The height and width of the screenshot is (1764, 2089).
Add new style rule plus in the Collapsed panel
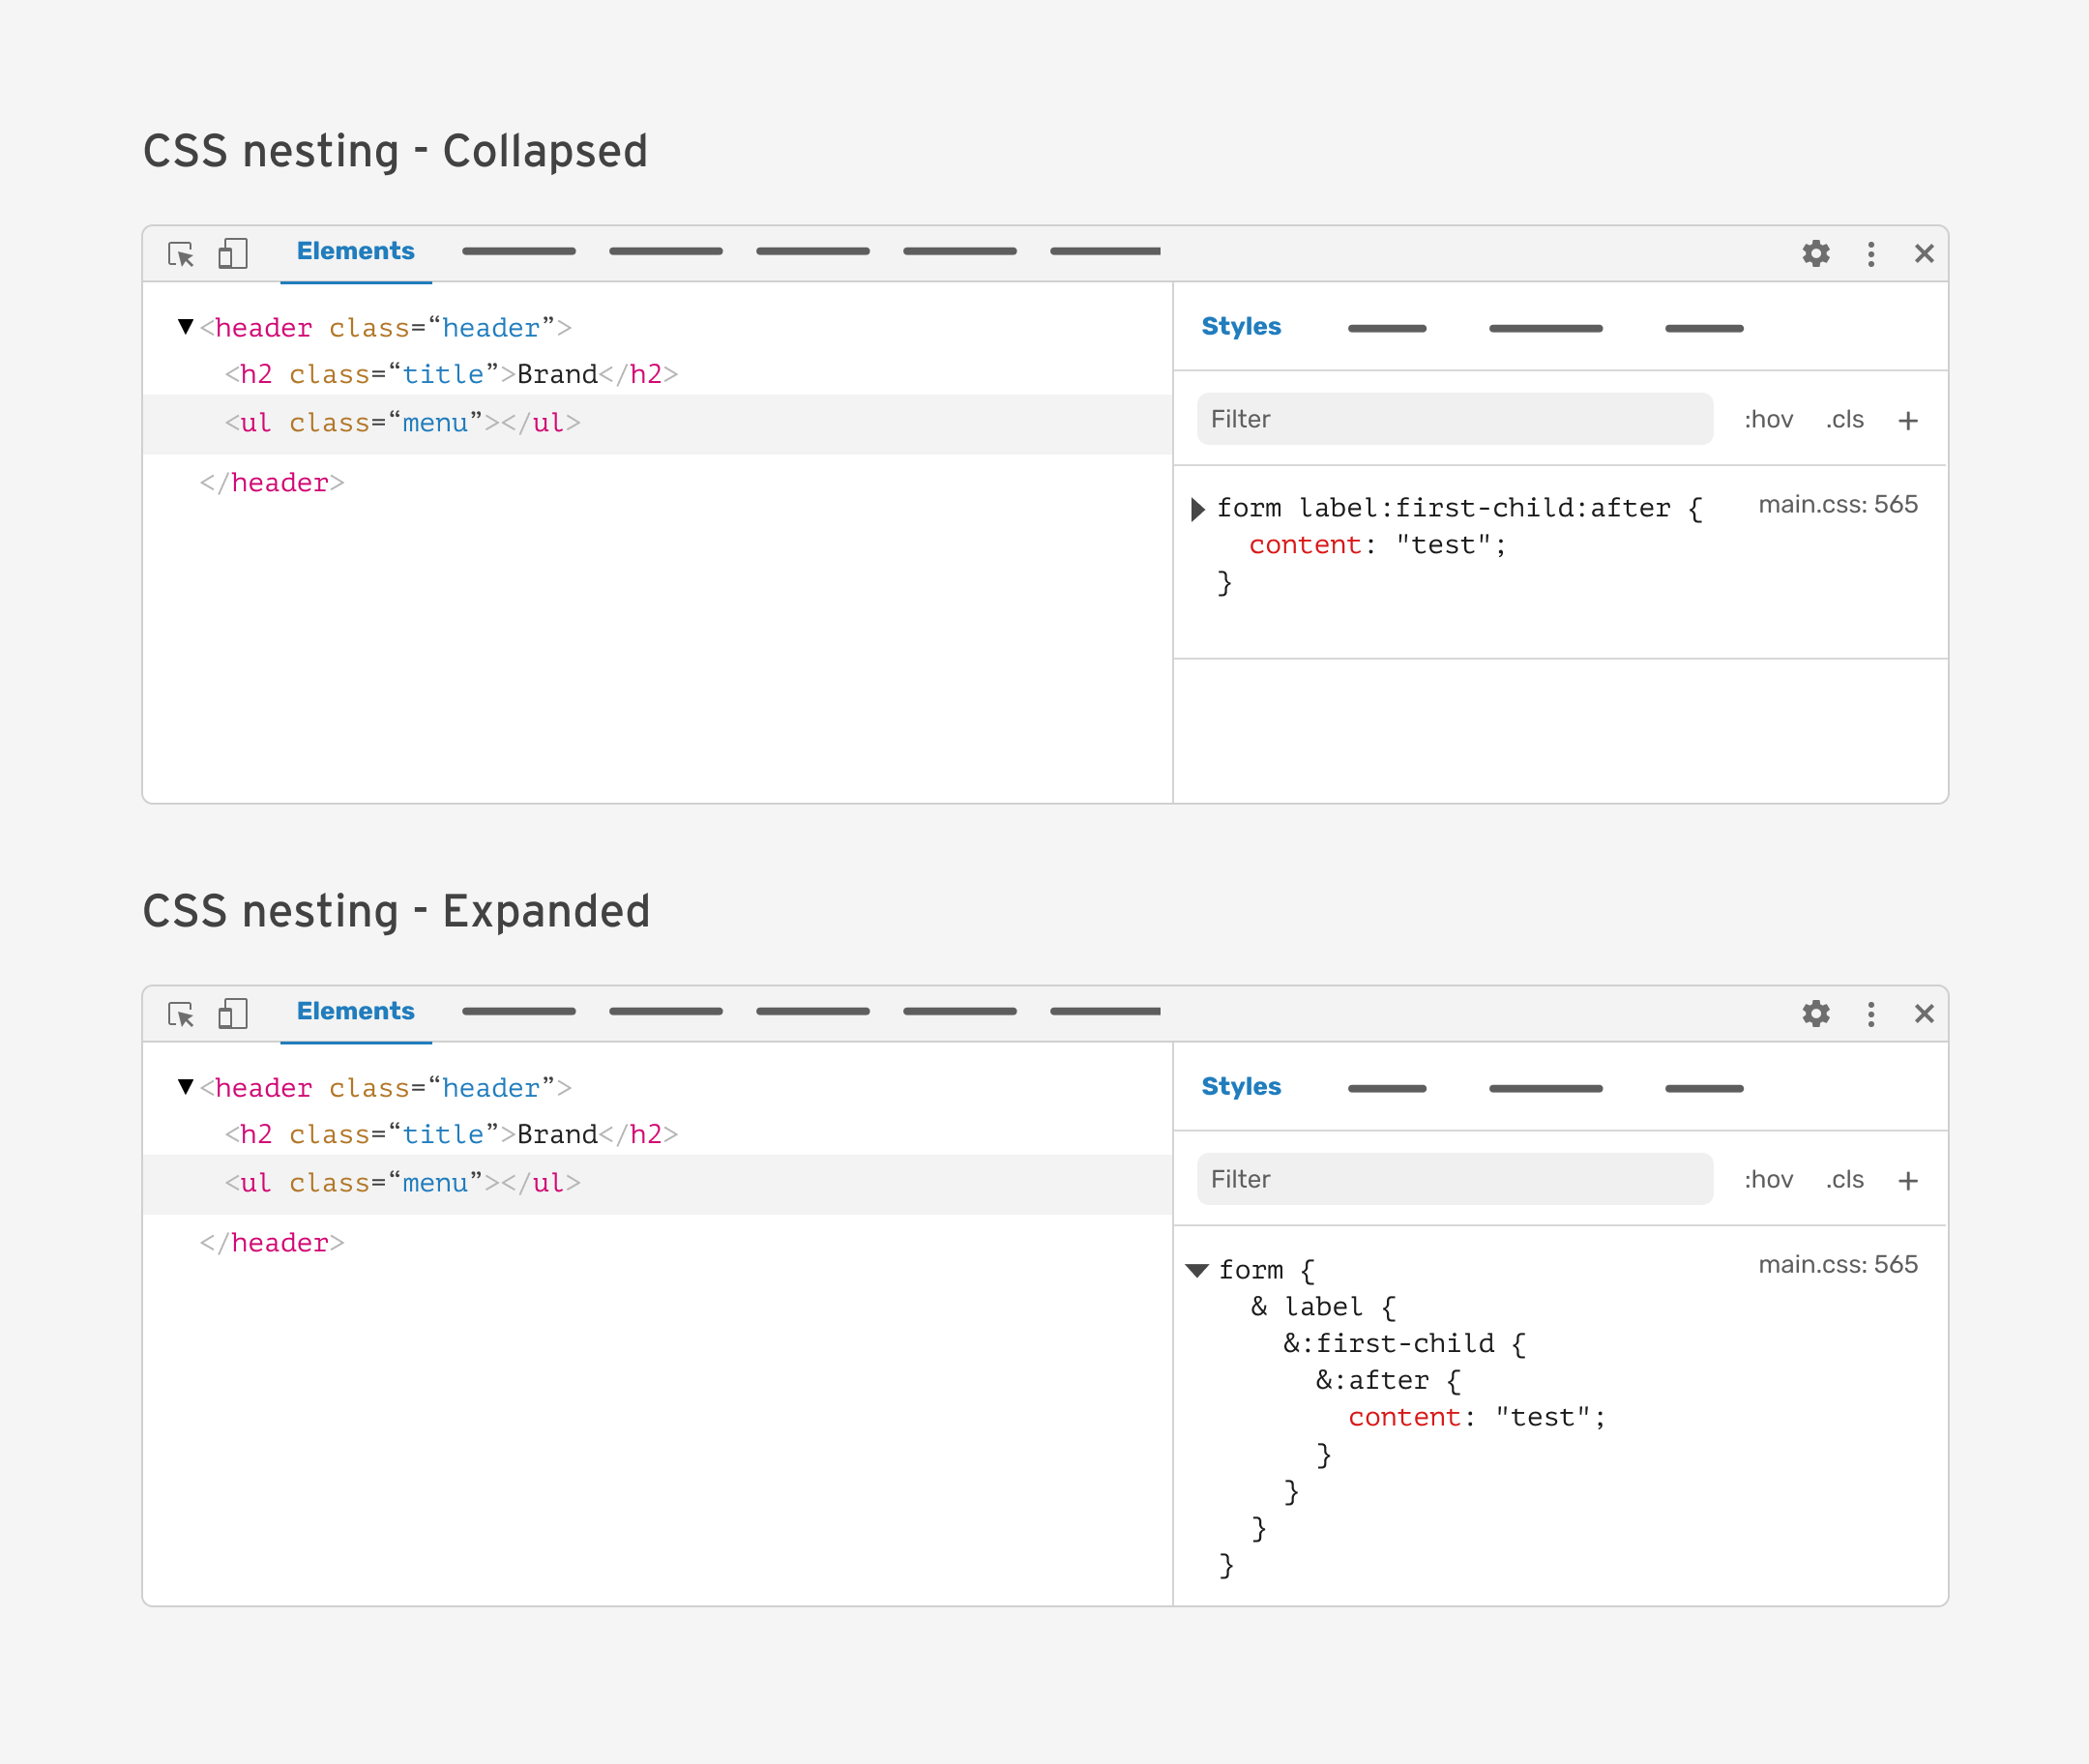pos(1908,421)
